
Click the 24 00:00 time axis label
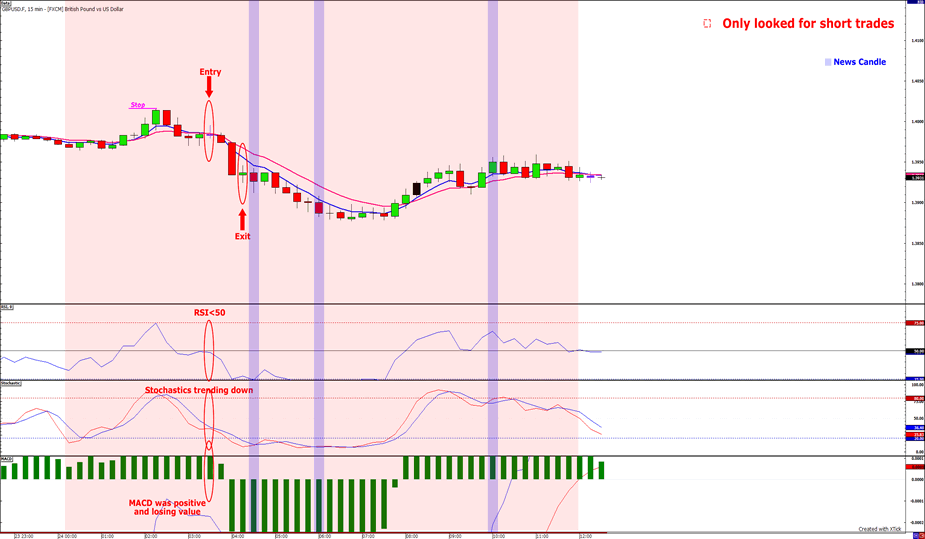click(x=67, y=537)
